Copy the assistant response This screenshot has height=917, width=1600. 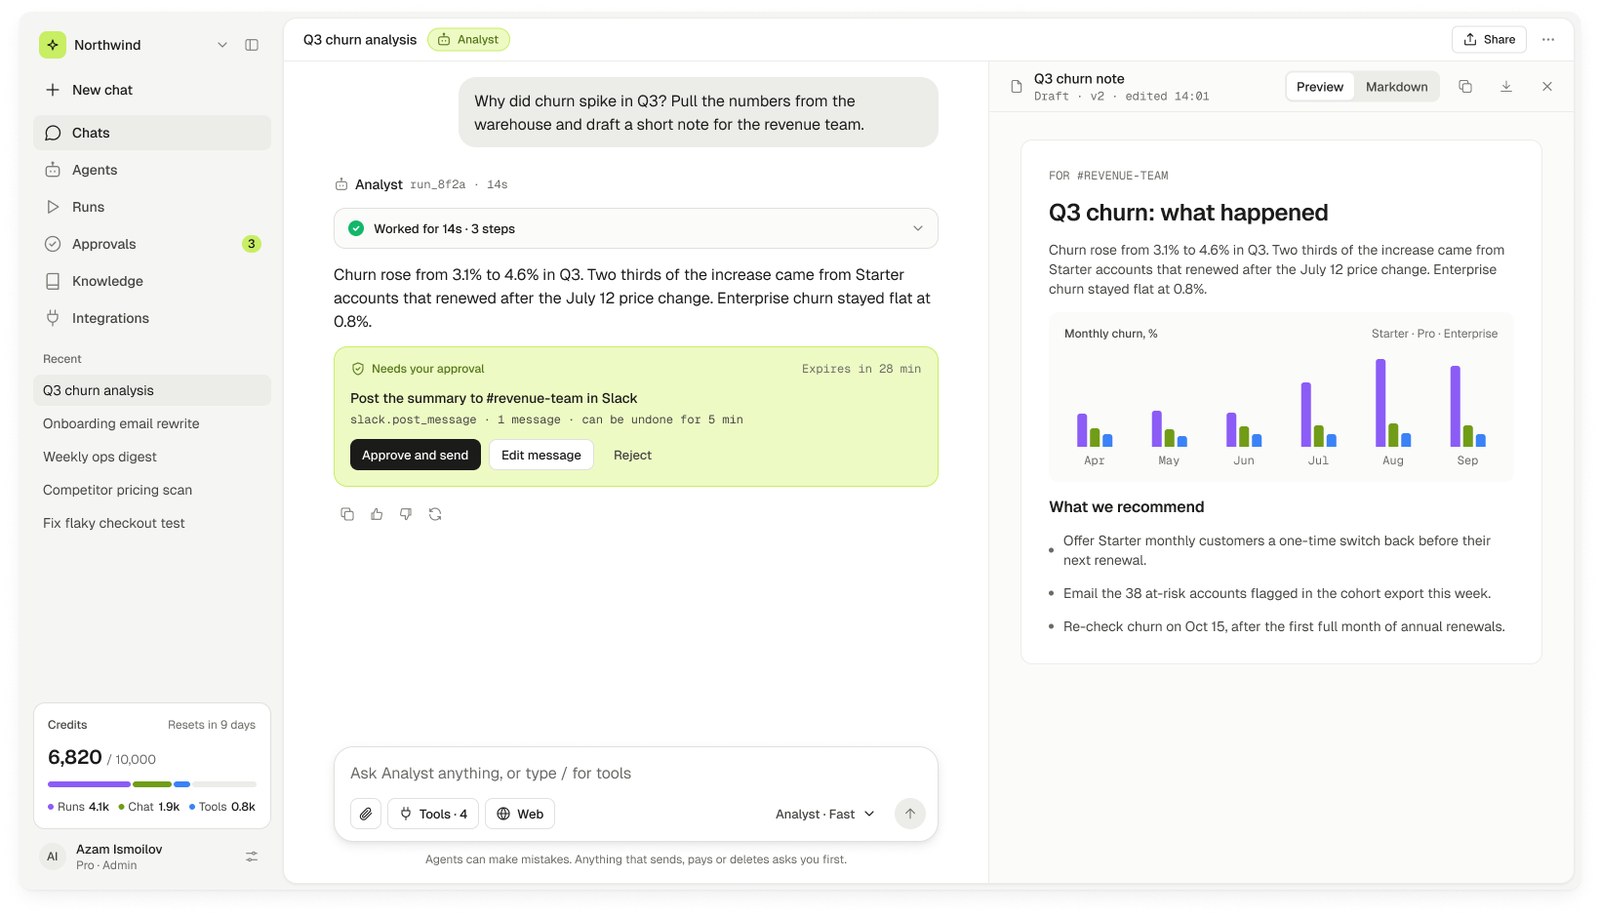[x=347, y=514]
